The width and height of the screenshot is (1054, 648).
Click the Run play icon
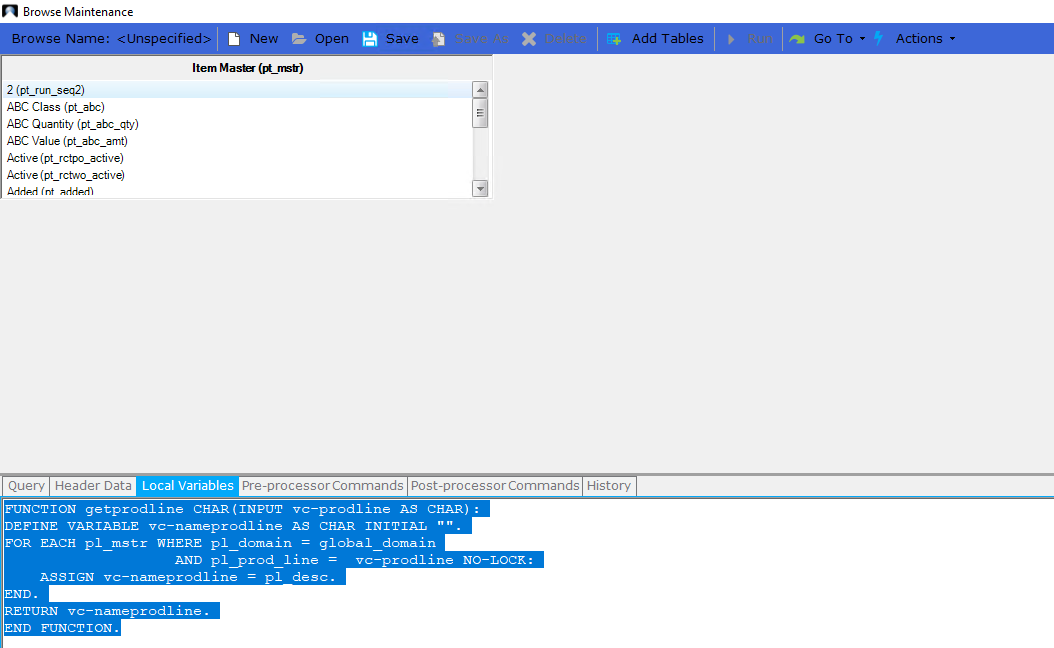733,38
